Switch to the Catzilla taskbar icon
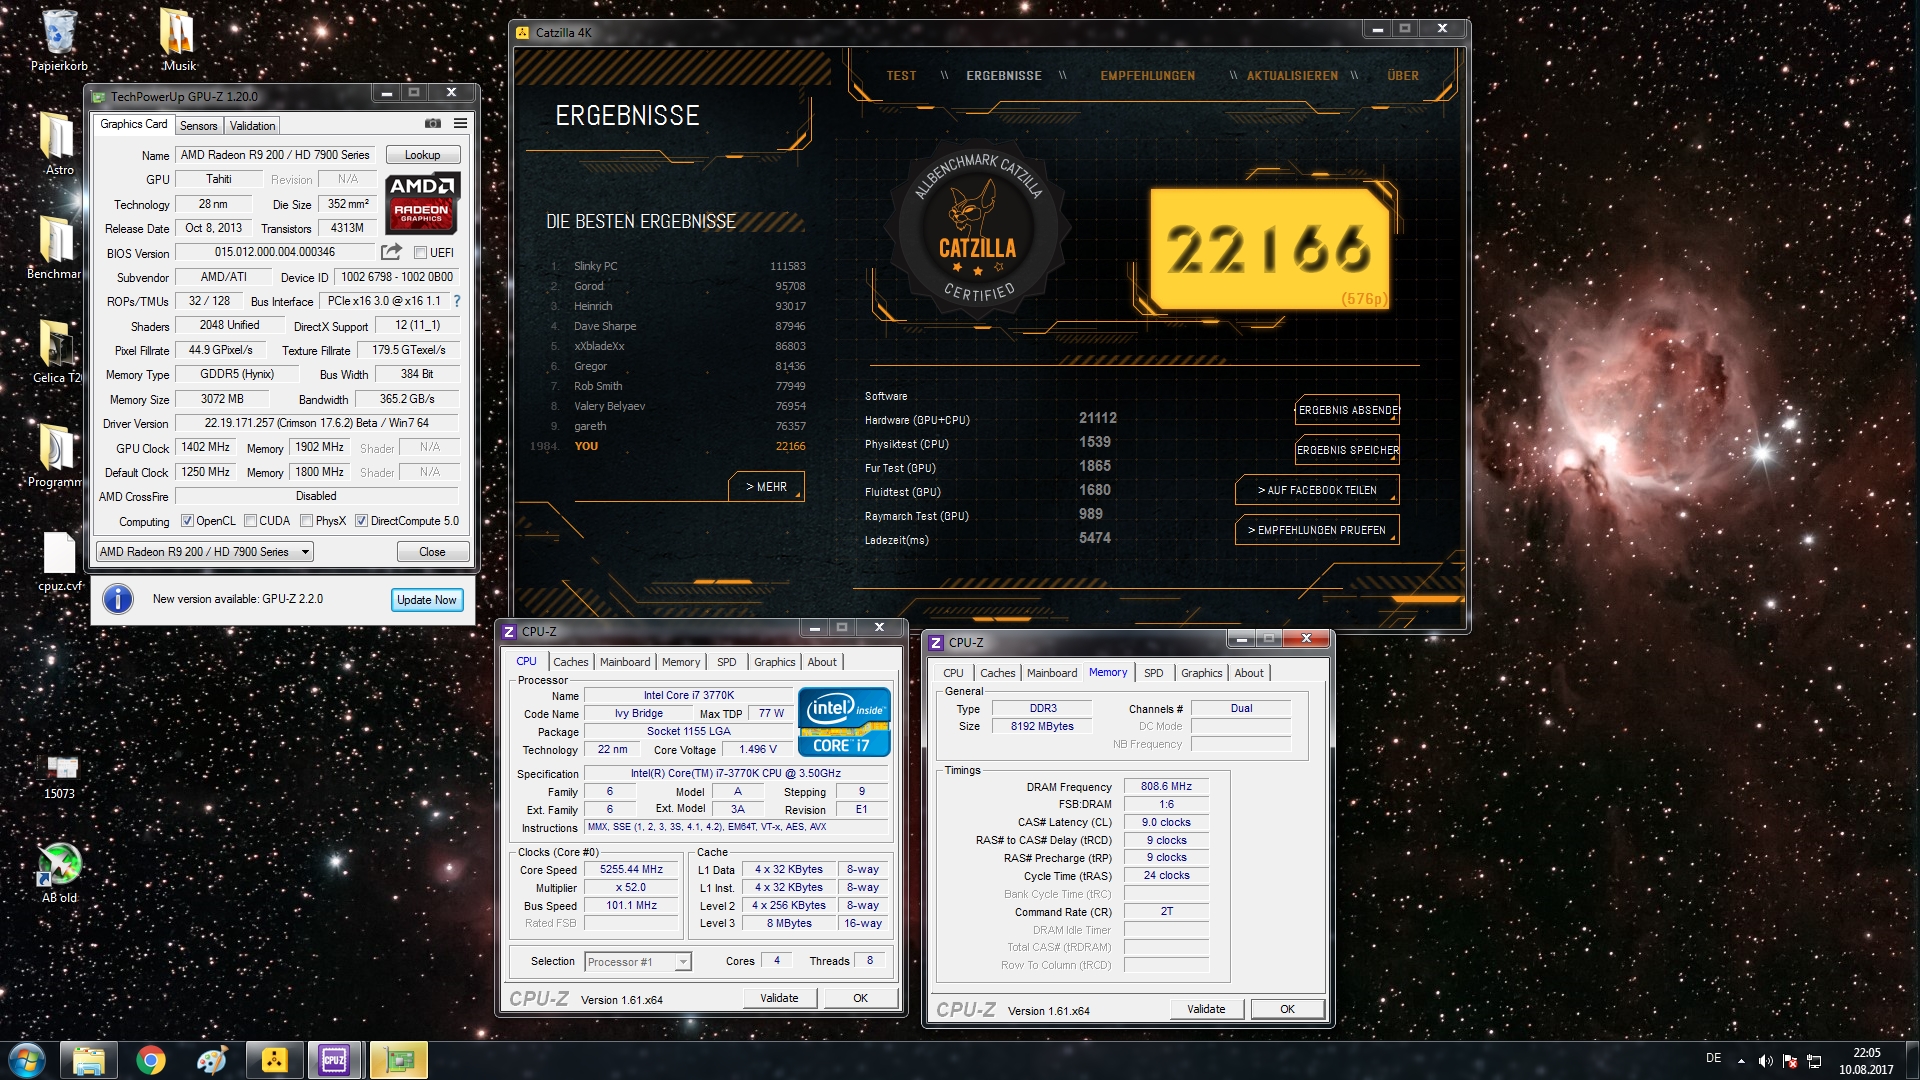Screen dimensions: 1920x1080 [x=274, y=1060]
